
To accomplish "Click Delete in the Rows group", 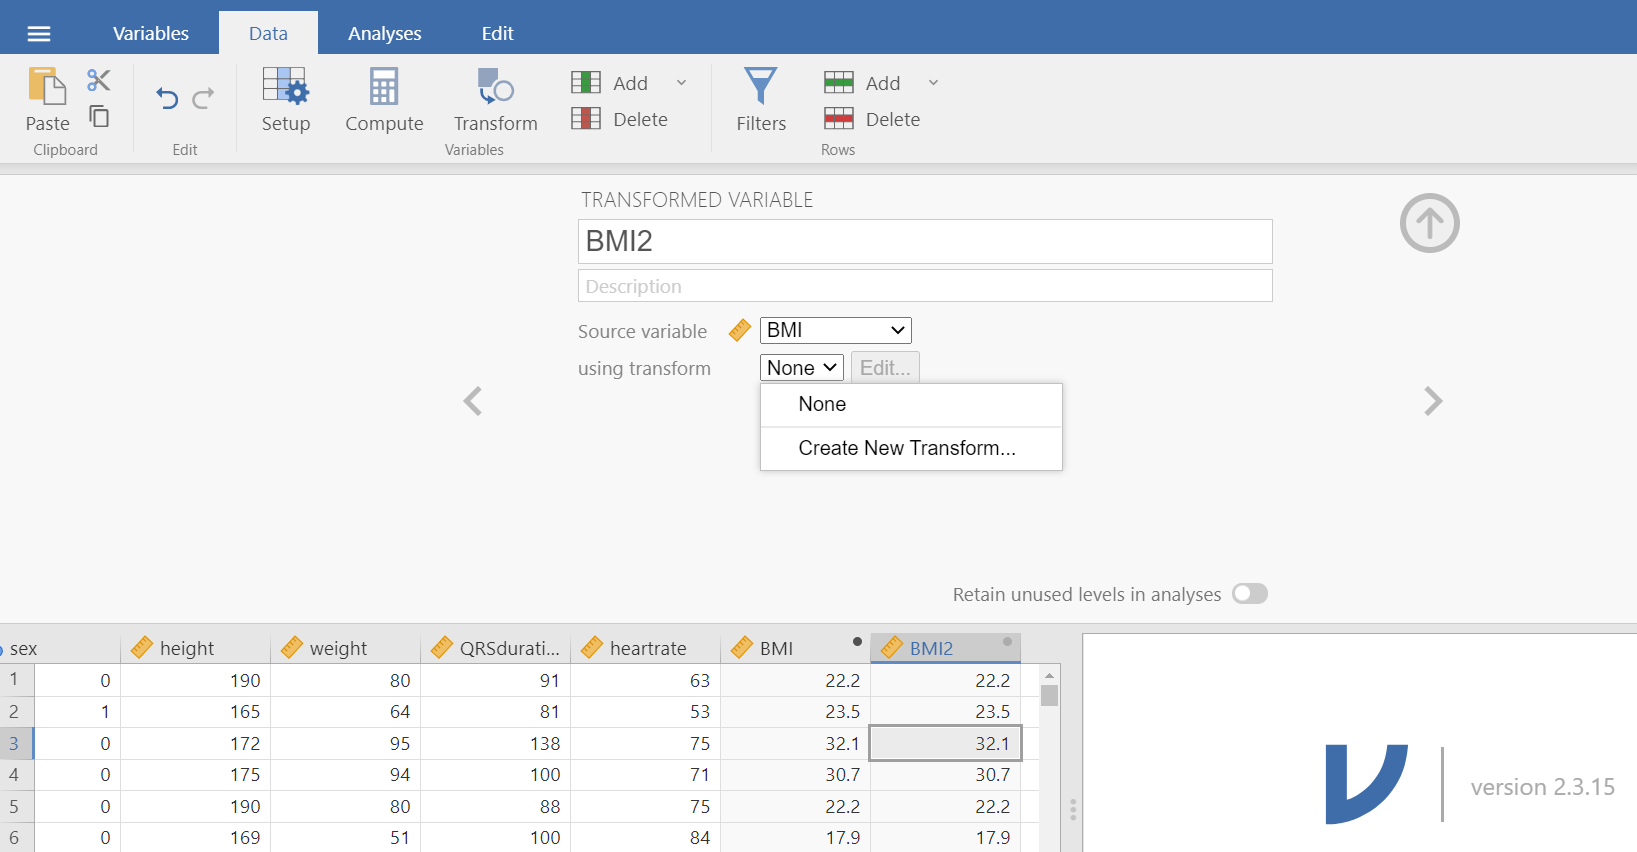I will point(872,119).
